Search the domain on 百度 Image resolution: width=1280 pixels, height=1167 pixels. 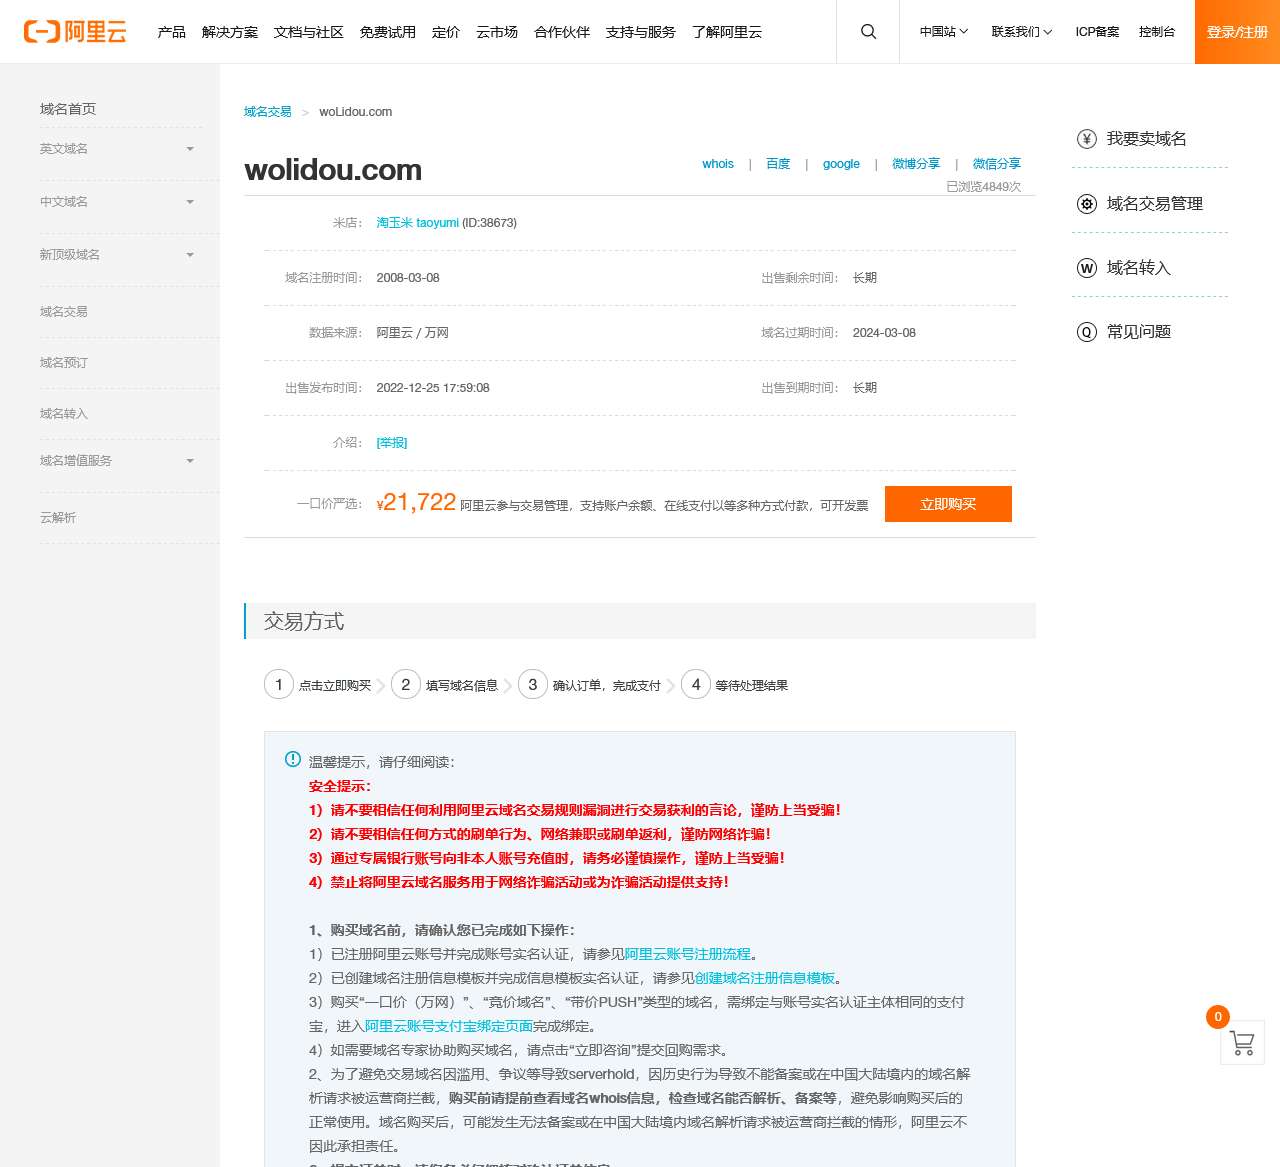pyautogui.click(x=778, y=164)
